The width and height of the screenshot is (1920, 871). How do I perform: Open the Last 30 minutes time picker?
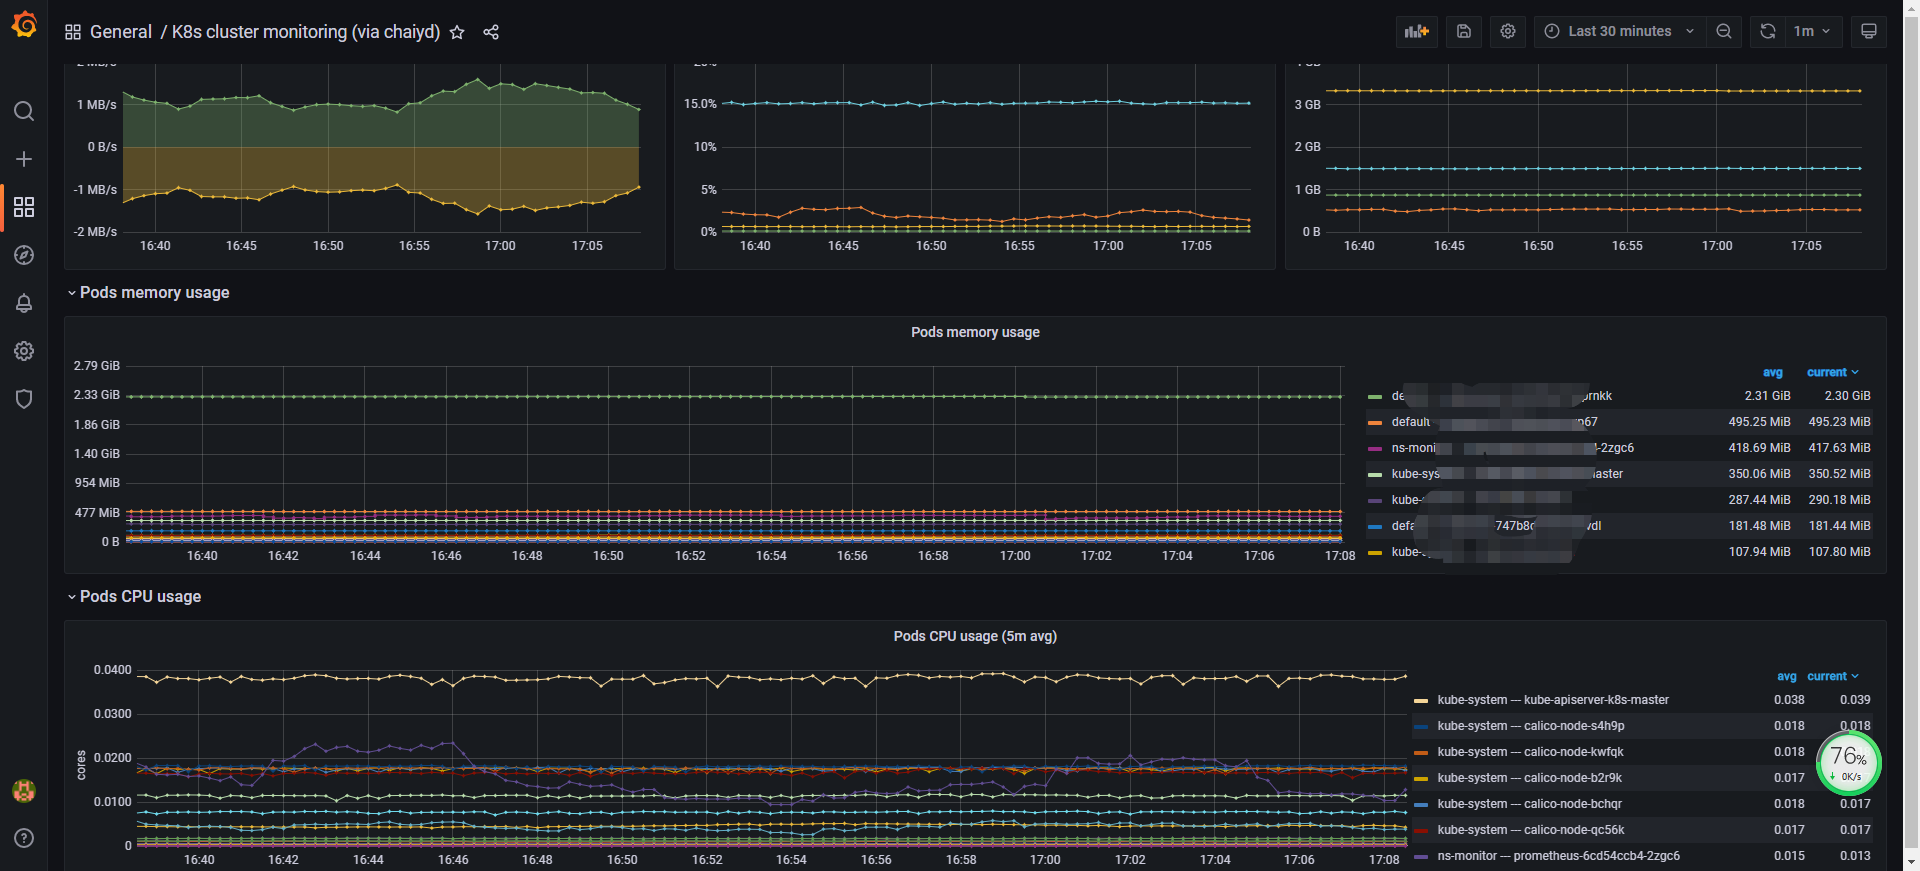coord(1619,31)
